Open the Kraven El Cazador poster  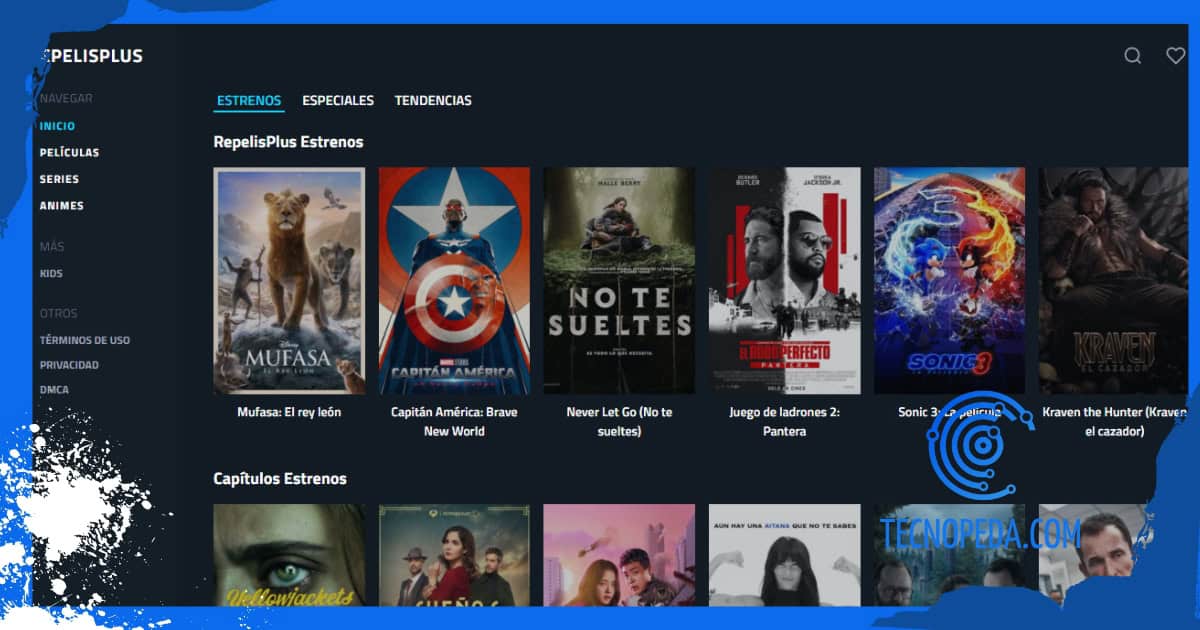pos(1113,281)
